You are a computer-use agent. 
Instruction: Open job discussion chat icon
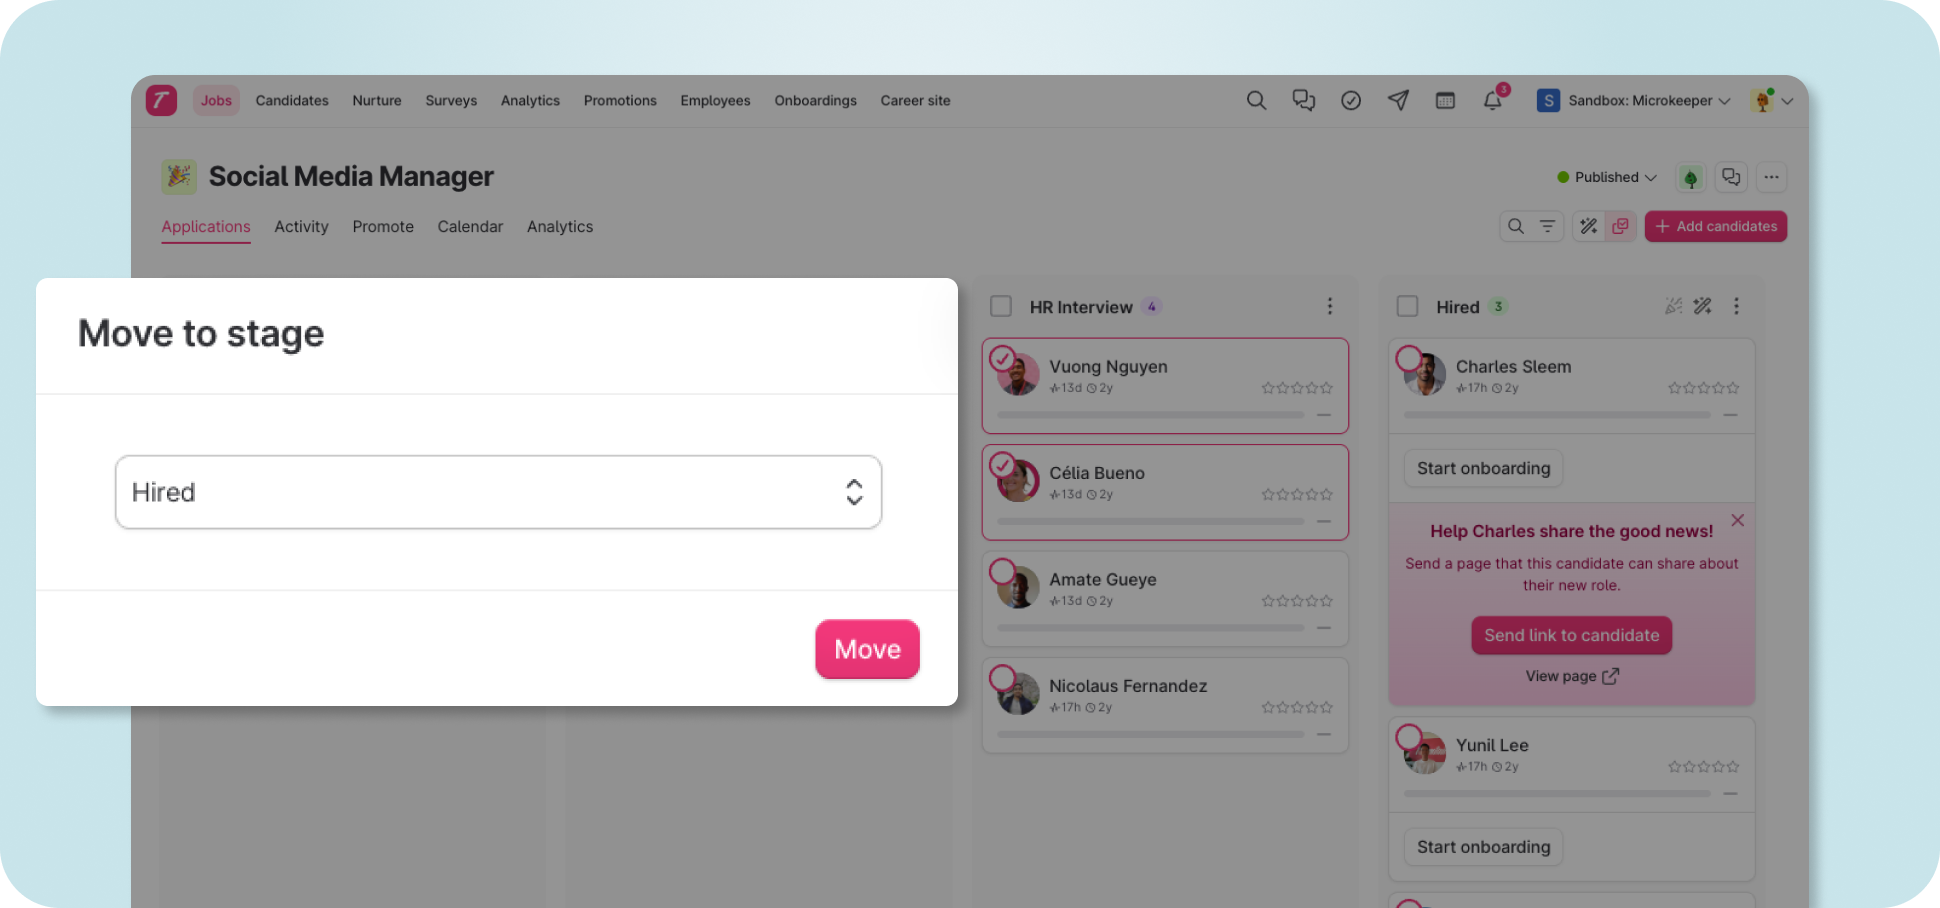(x=1731, y=177)
